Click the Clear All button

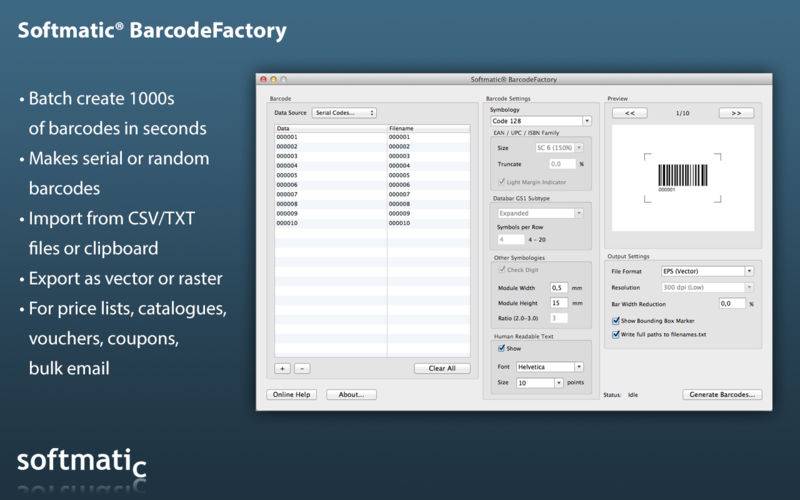(442, 368)
